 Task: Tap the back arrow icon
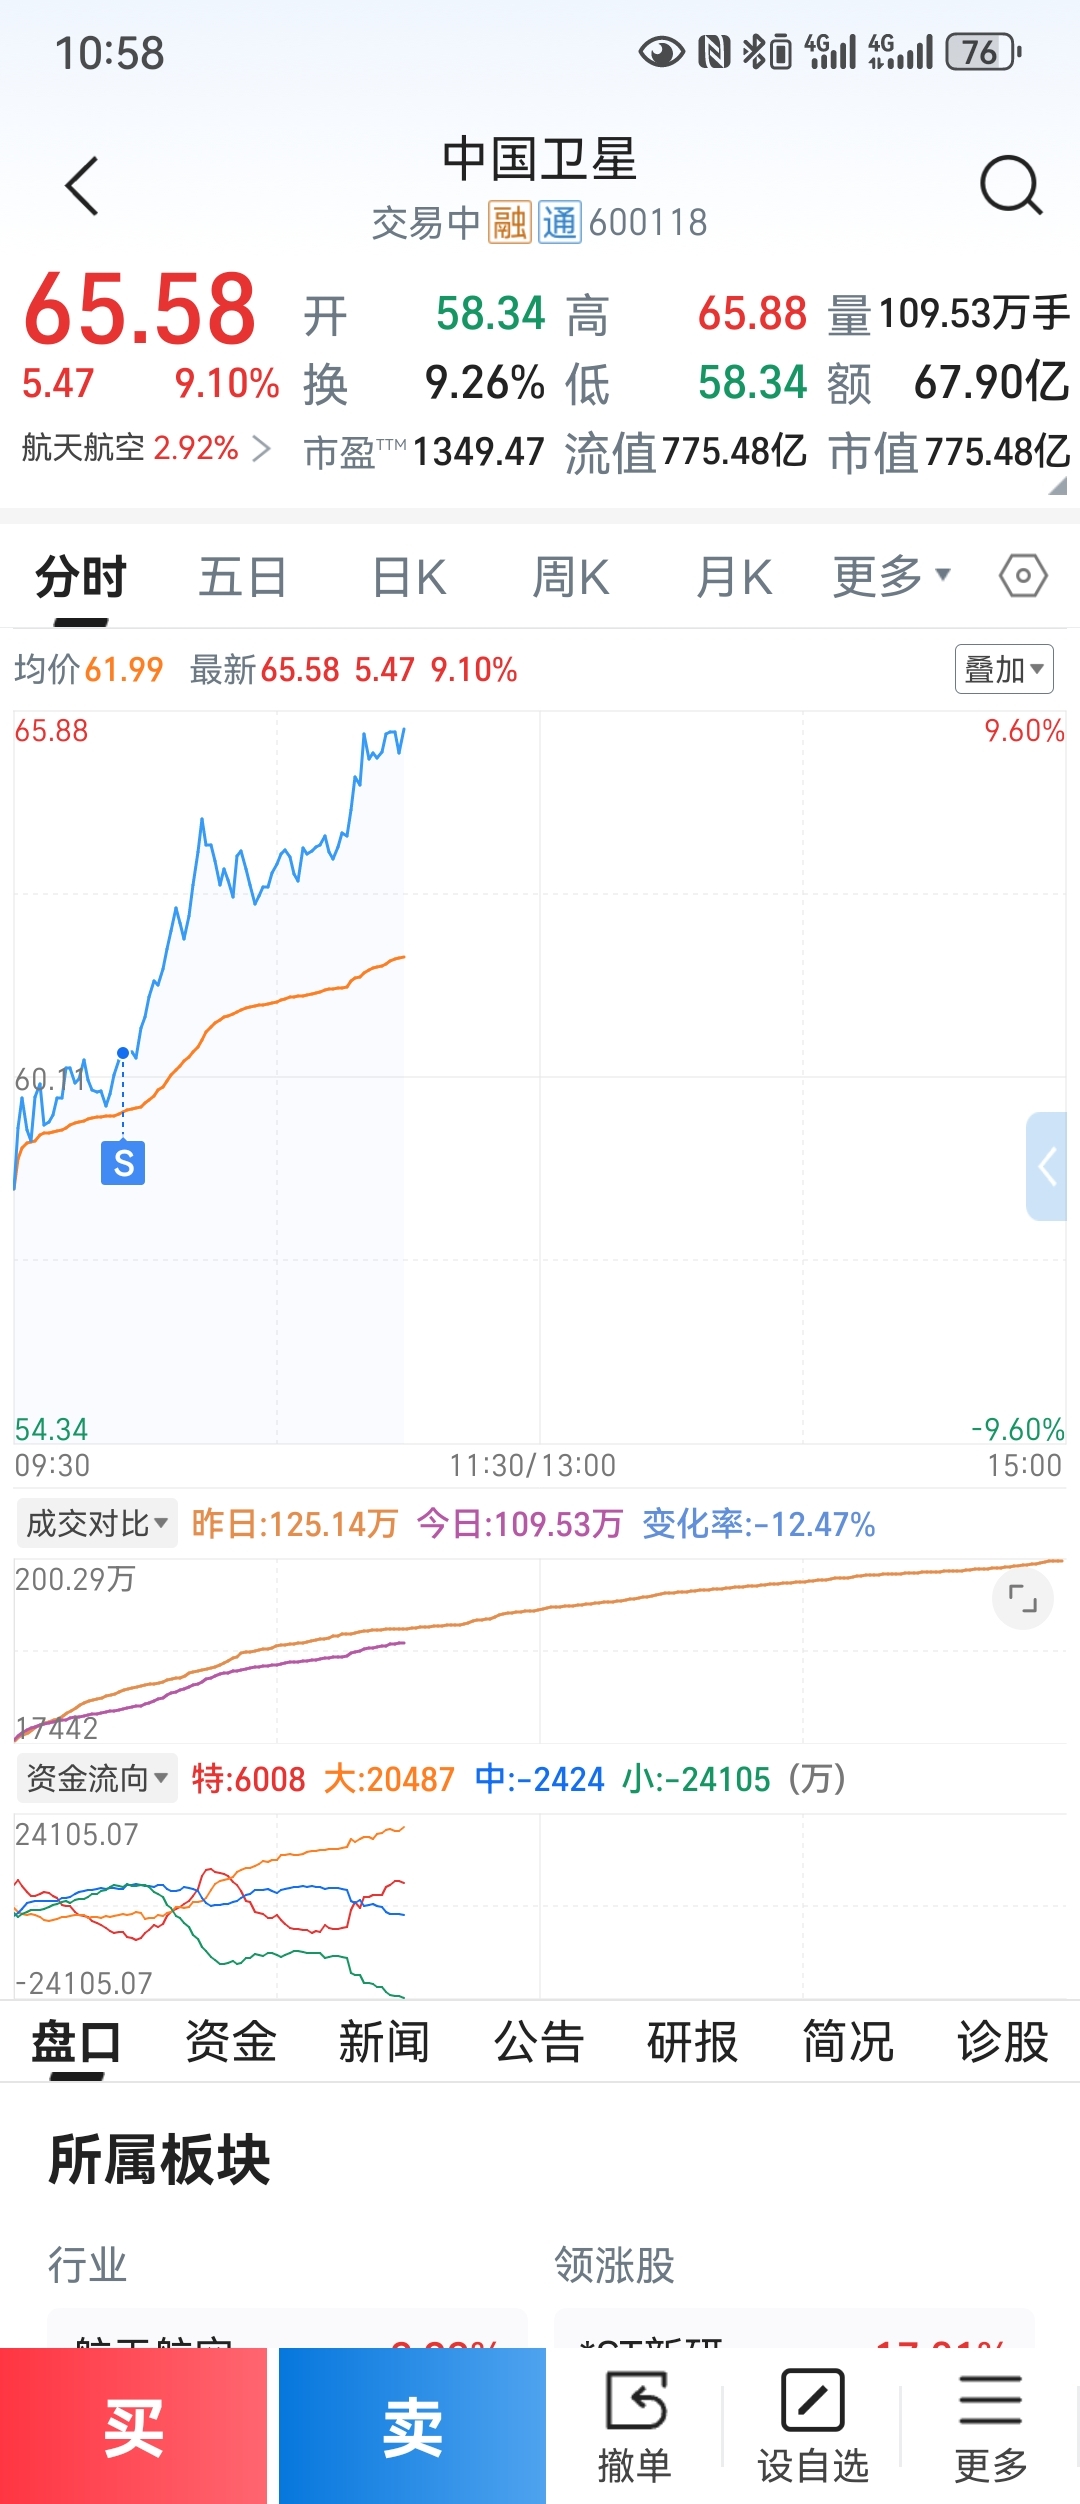82,186
